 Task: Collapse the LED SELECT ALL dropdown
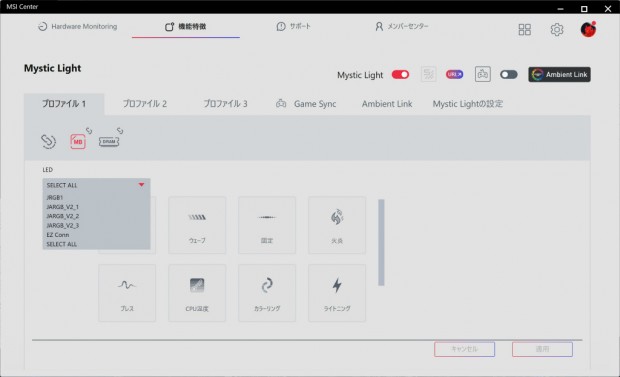pyautogui.click(x=96, y=185)
